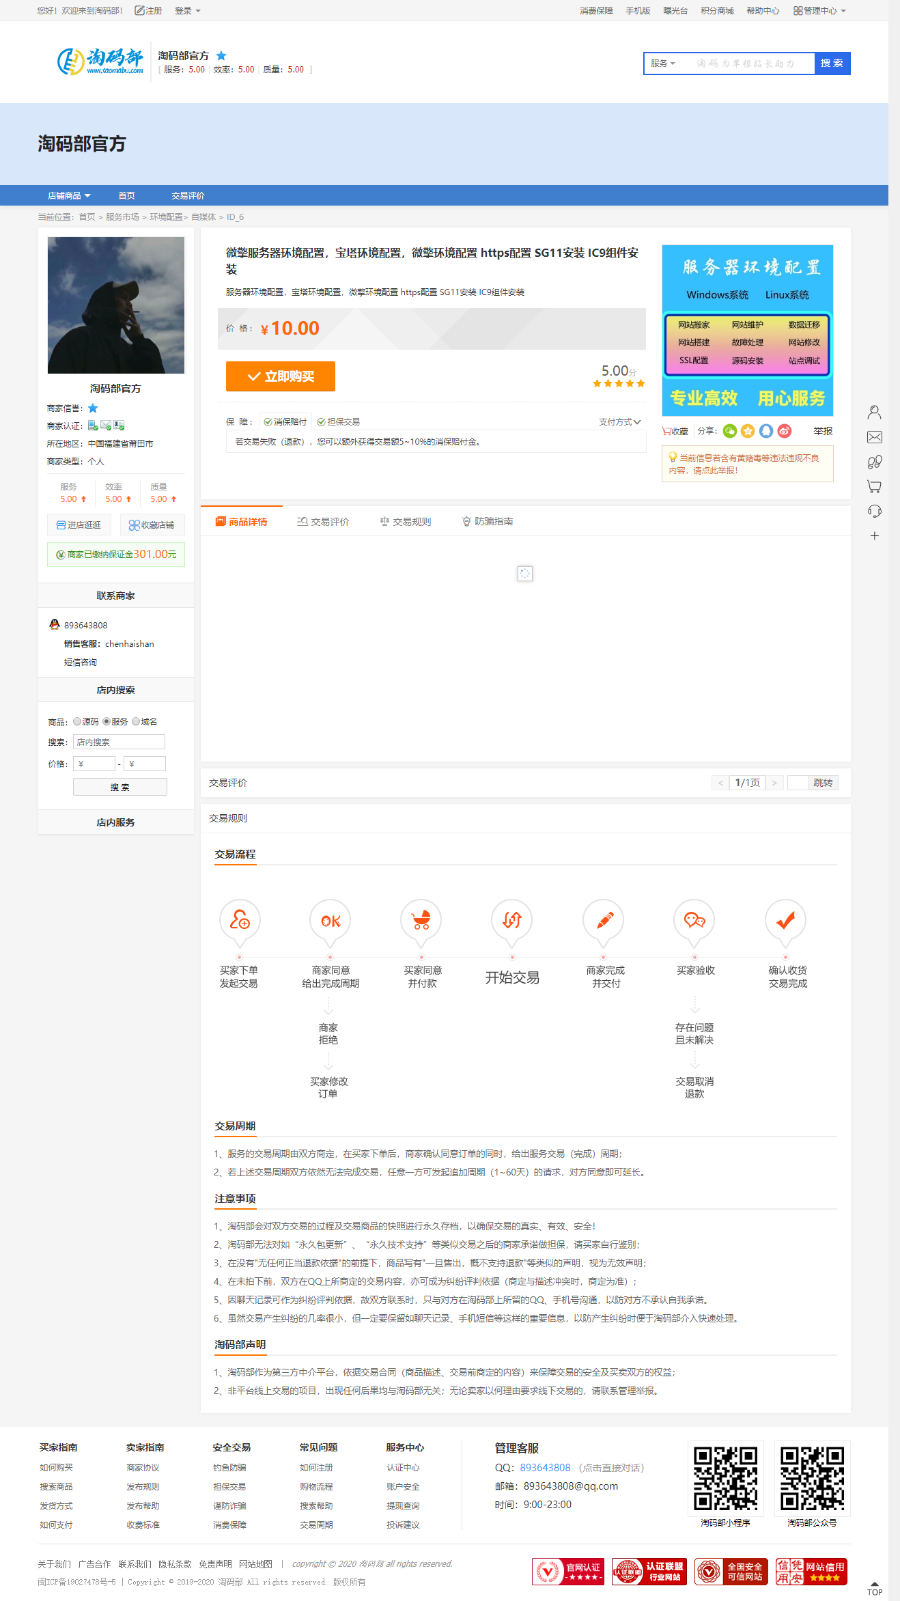The width and height of the screenshot is (900, 1601).
Task: Switch to the 交易规则 tab
Action: click(405, 522)
